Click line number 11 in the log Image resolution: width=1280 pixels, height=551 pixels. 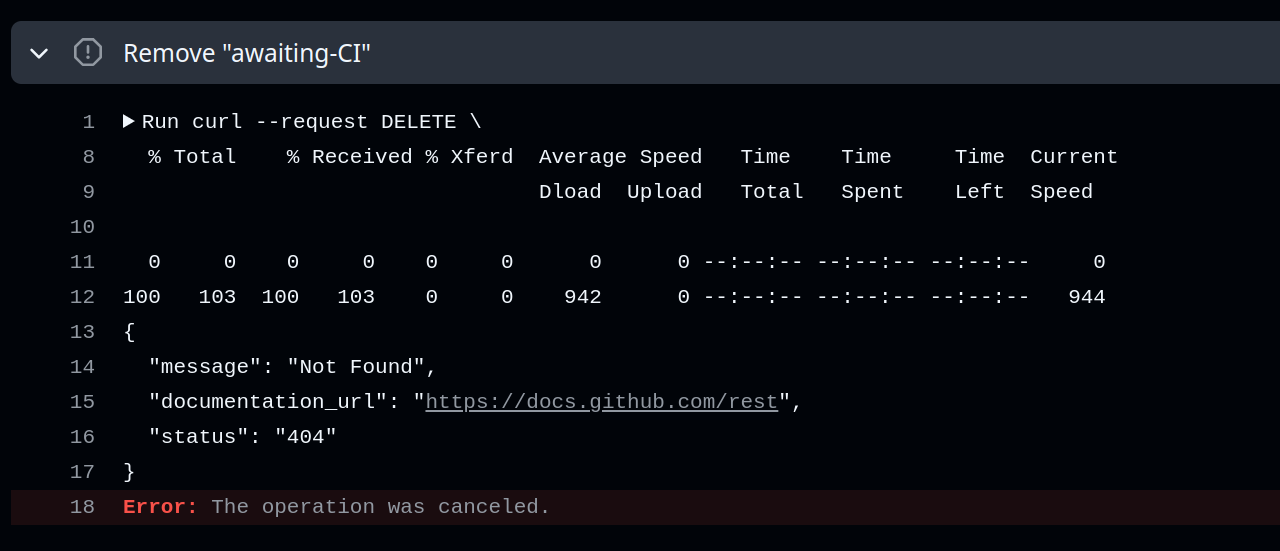pyautogui.click(x=82, y=262)
